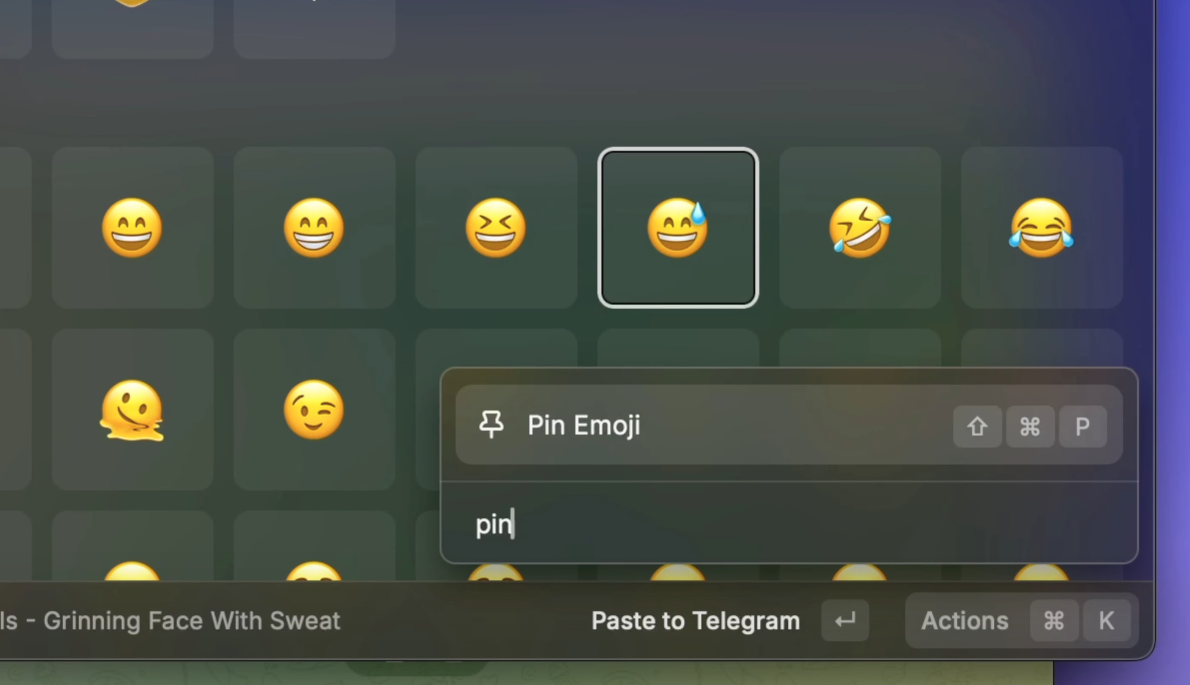
Task: Click the melting face emoji
Action: click(132, 410)
